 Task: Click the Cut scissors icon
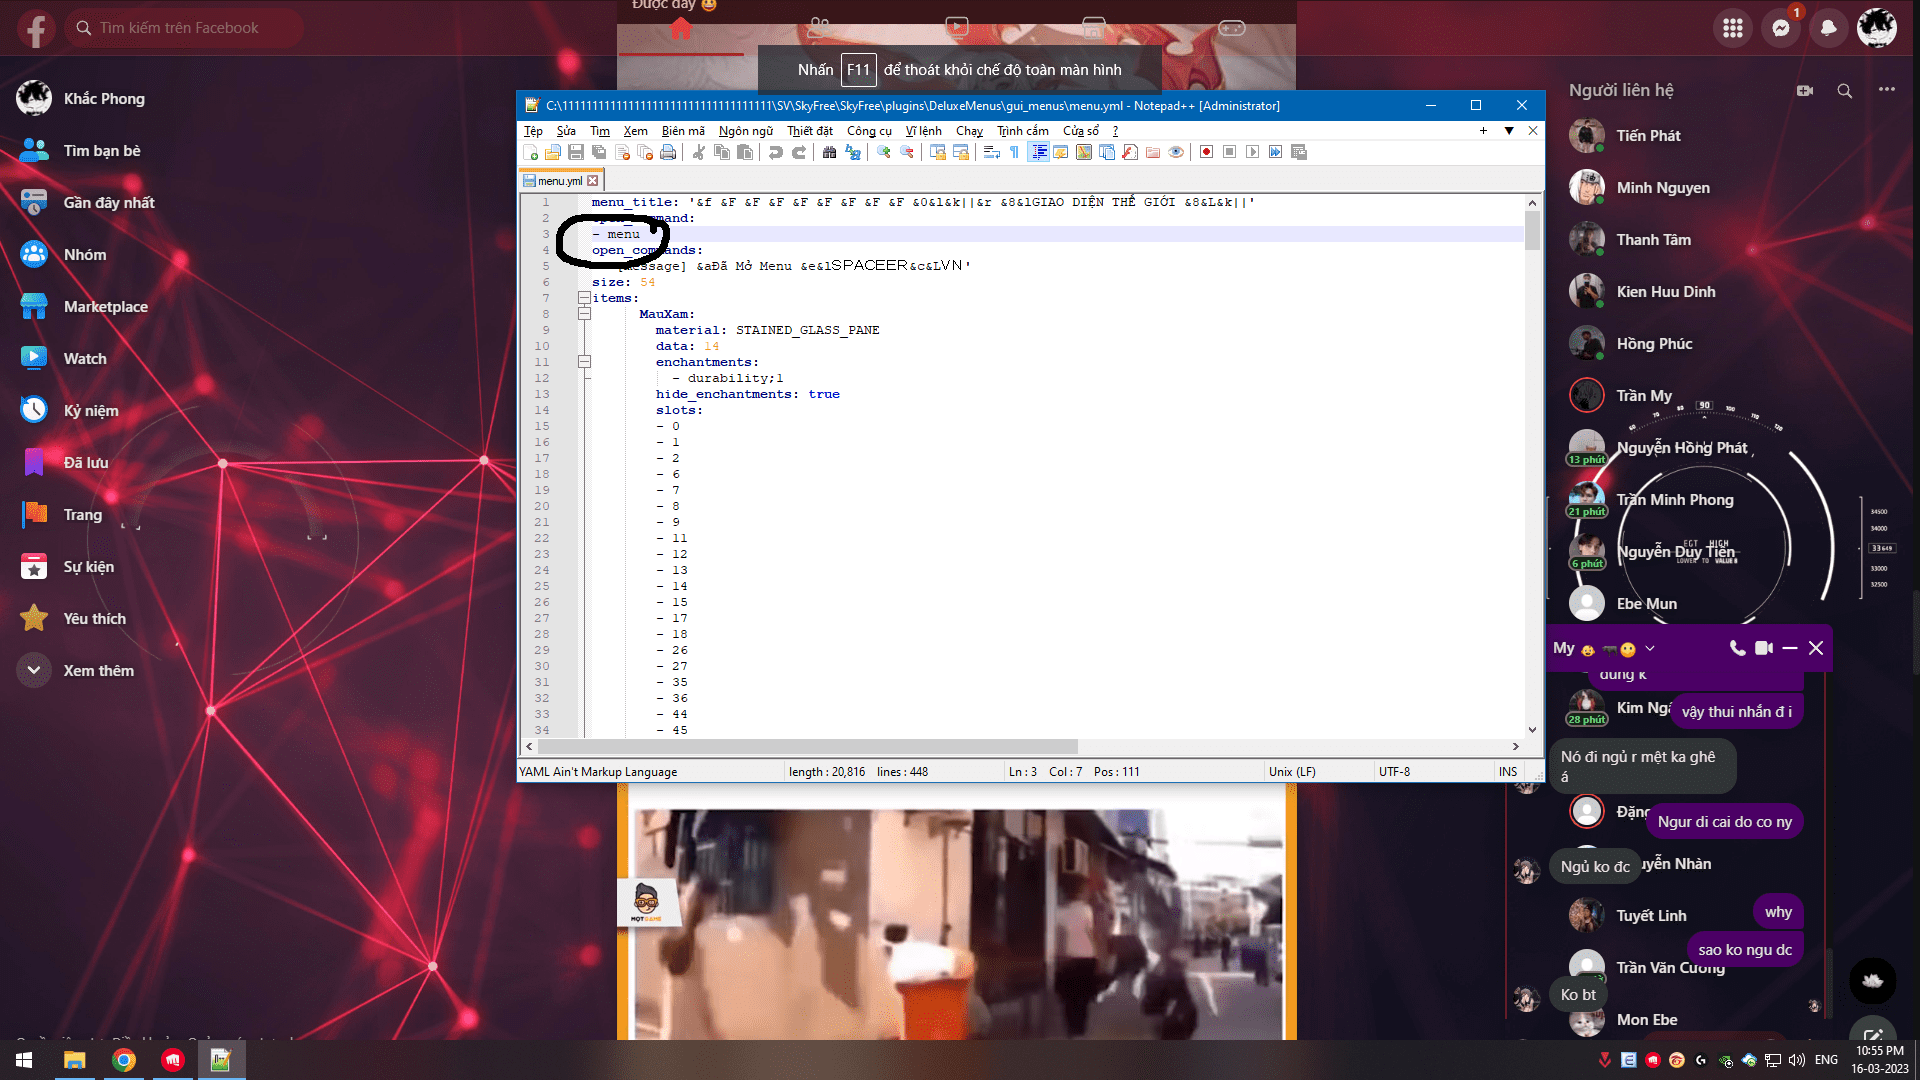tap(699, 152)
